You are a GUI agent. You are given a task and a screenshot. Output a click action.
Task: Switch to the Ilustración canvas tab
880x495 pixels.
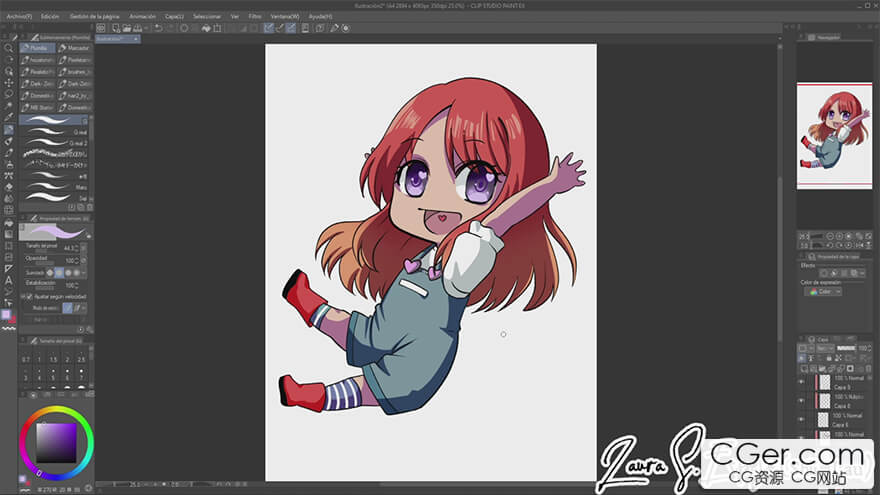(x=117, y=39)
